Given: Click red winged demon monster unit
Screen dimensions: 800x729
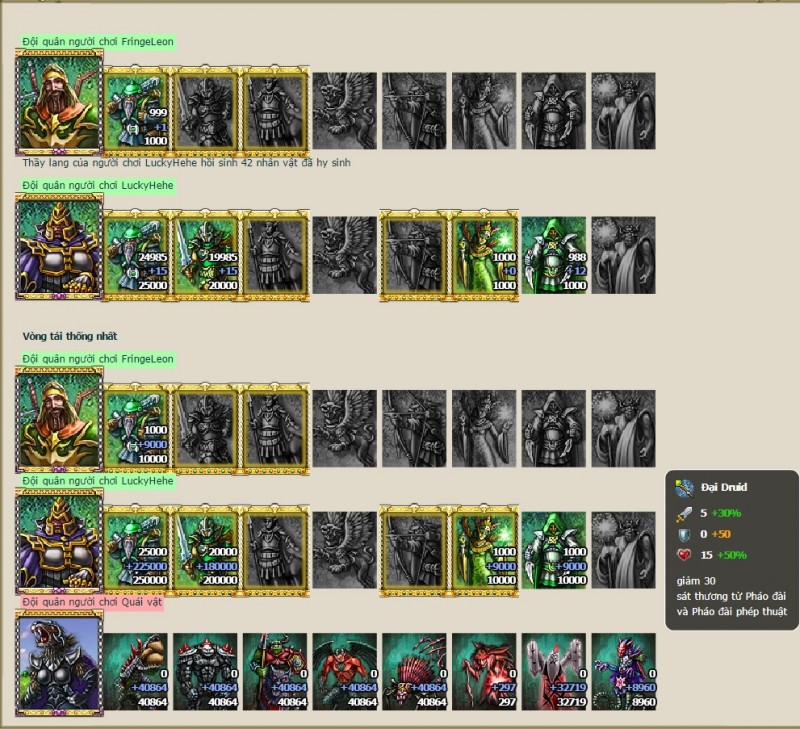Looking at the screenshot, I should point(345,672).
